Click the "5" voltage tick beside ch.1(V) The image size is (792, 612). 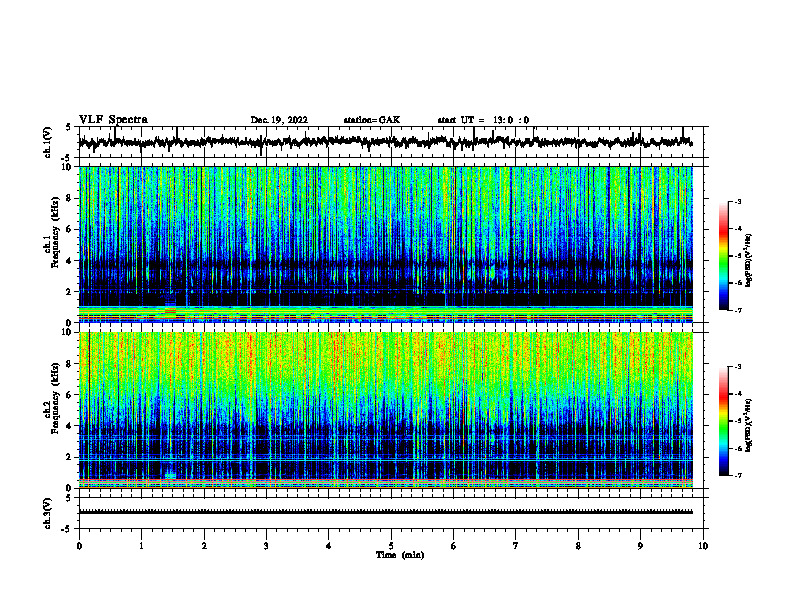pos(69,127)
